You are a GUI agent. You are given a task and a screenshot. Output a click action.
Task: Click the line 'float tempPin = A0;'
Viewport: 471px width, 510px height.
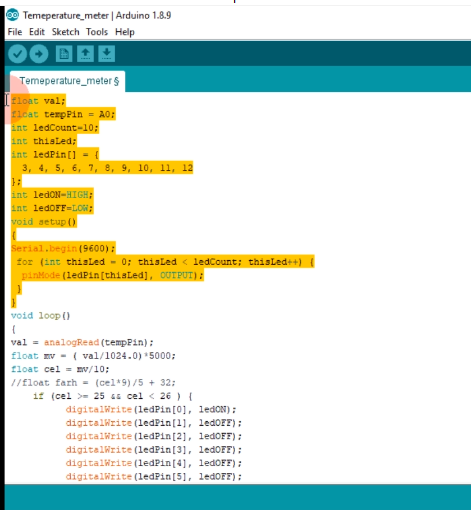[x=63, y=114]
